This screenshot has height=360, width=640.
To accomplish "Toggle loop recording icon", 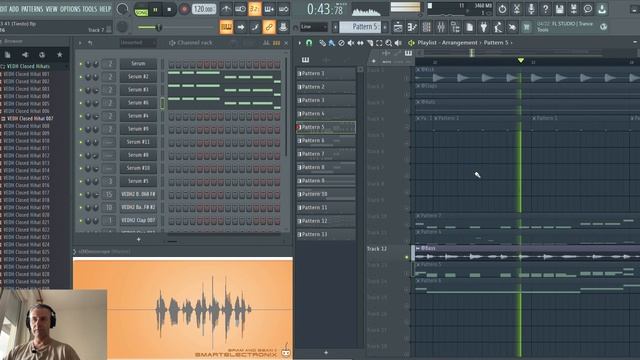I will click(x=284, y=9).
